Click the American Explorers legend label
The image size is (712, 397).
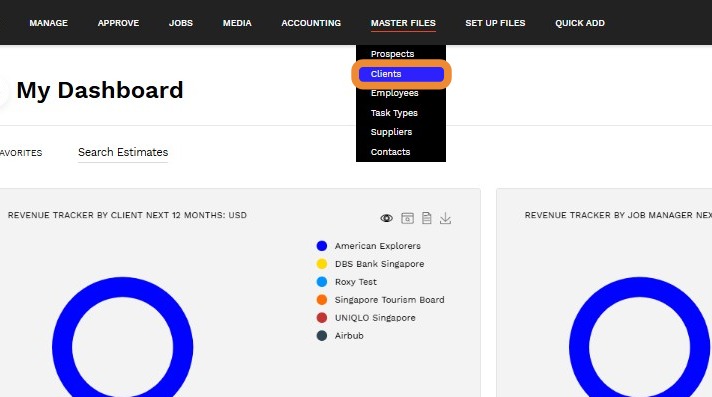pyautogui.click(x=378, y=246)
